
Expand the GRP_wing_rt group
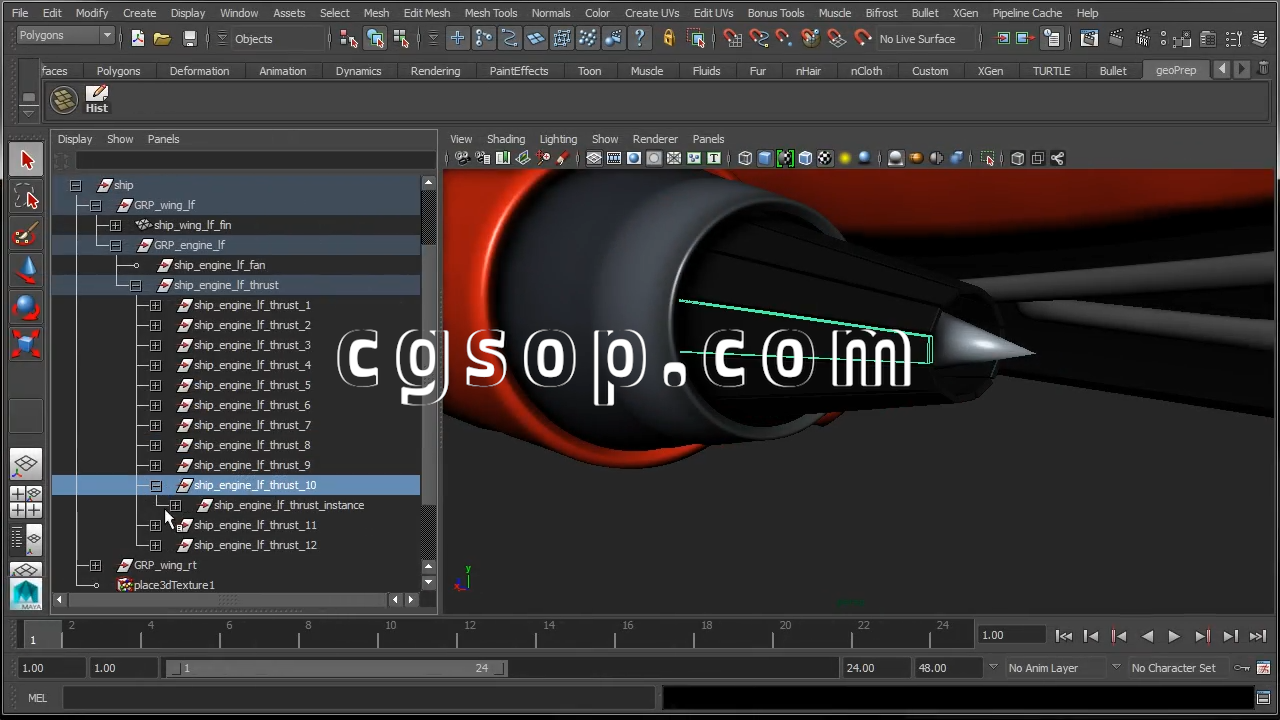[95, 565]
